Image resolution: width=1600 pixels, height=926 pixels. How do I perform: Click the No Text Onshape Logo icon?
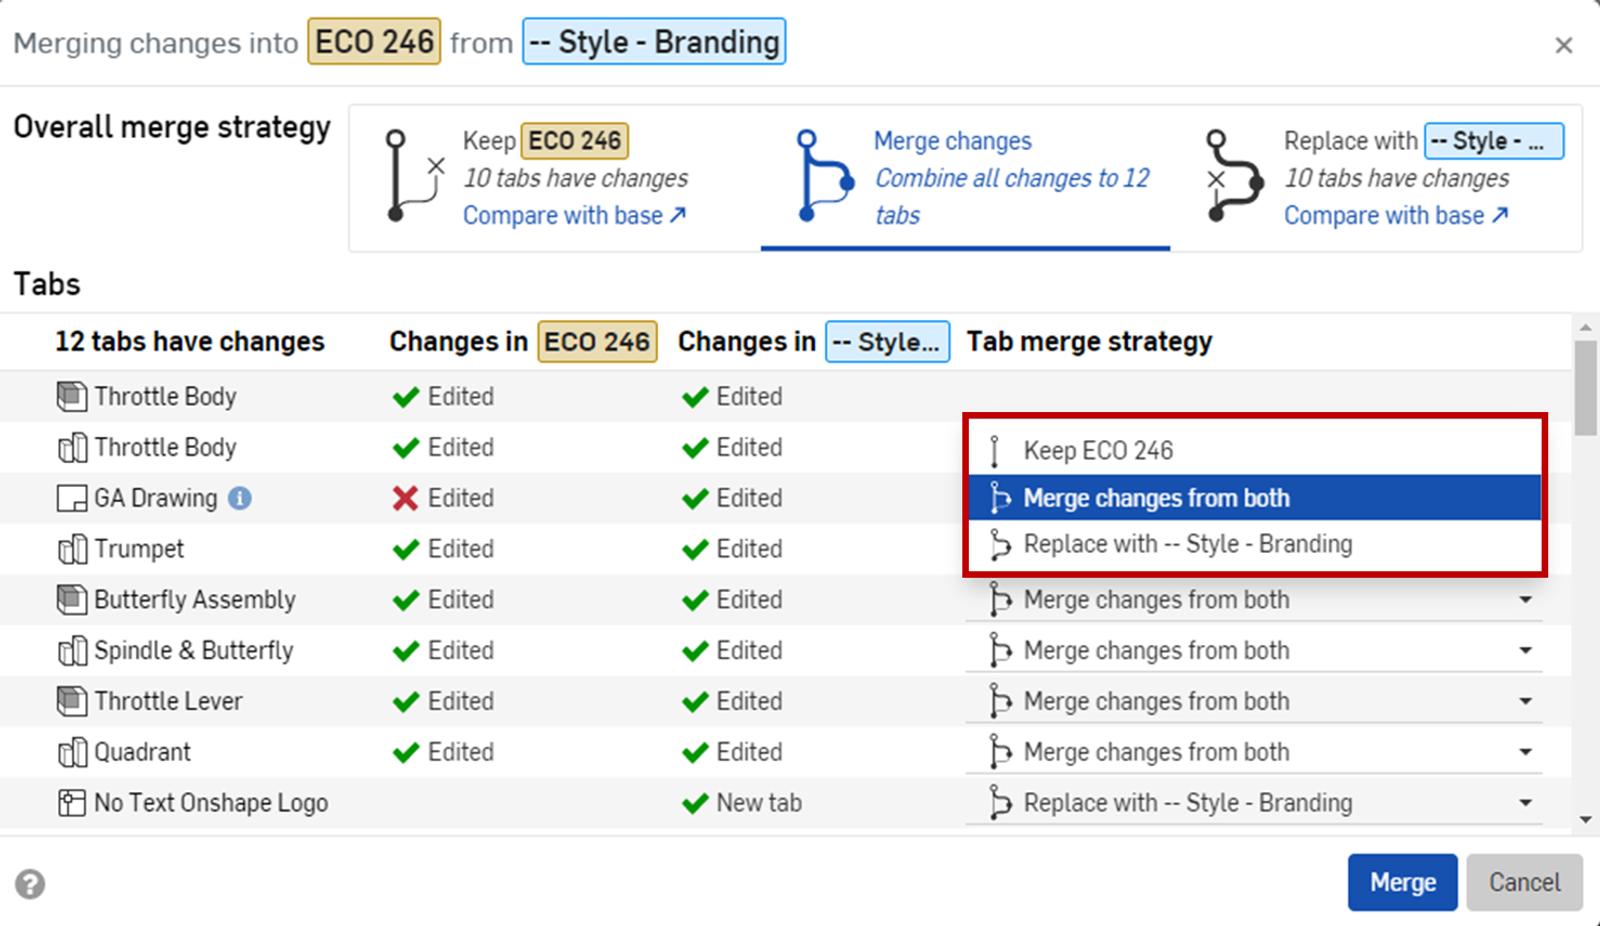coord(72,803)
